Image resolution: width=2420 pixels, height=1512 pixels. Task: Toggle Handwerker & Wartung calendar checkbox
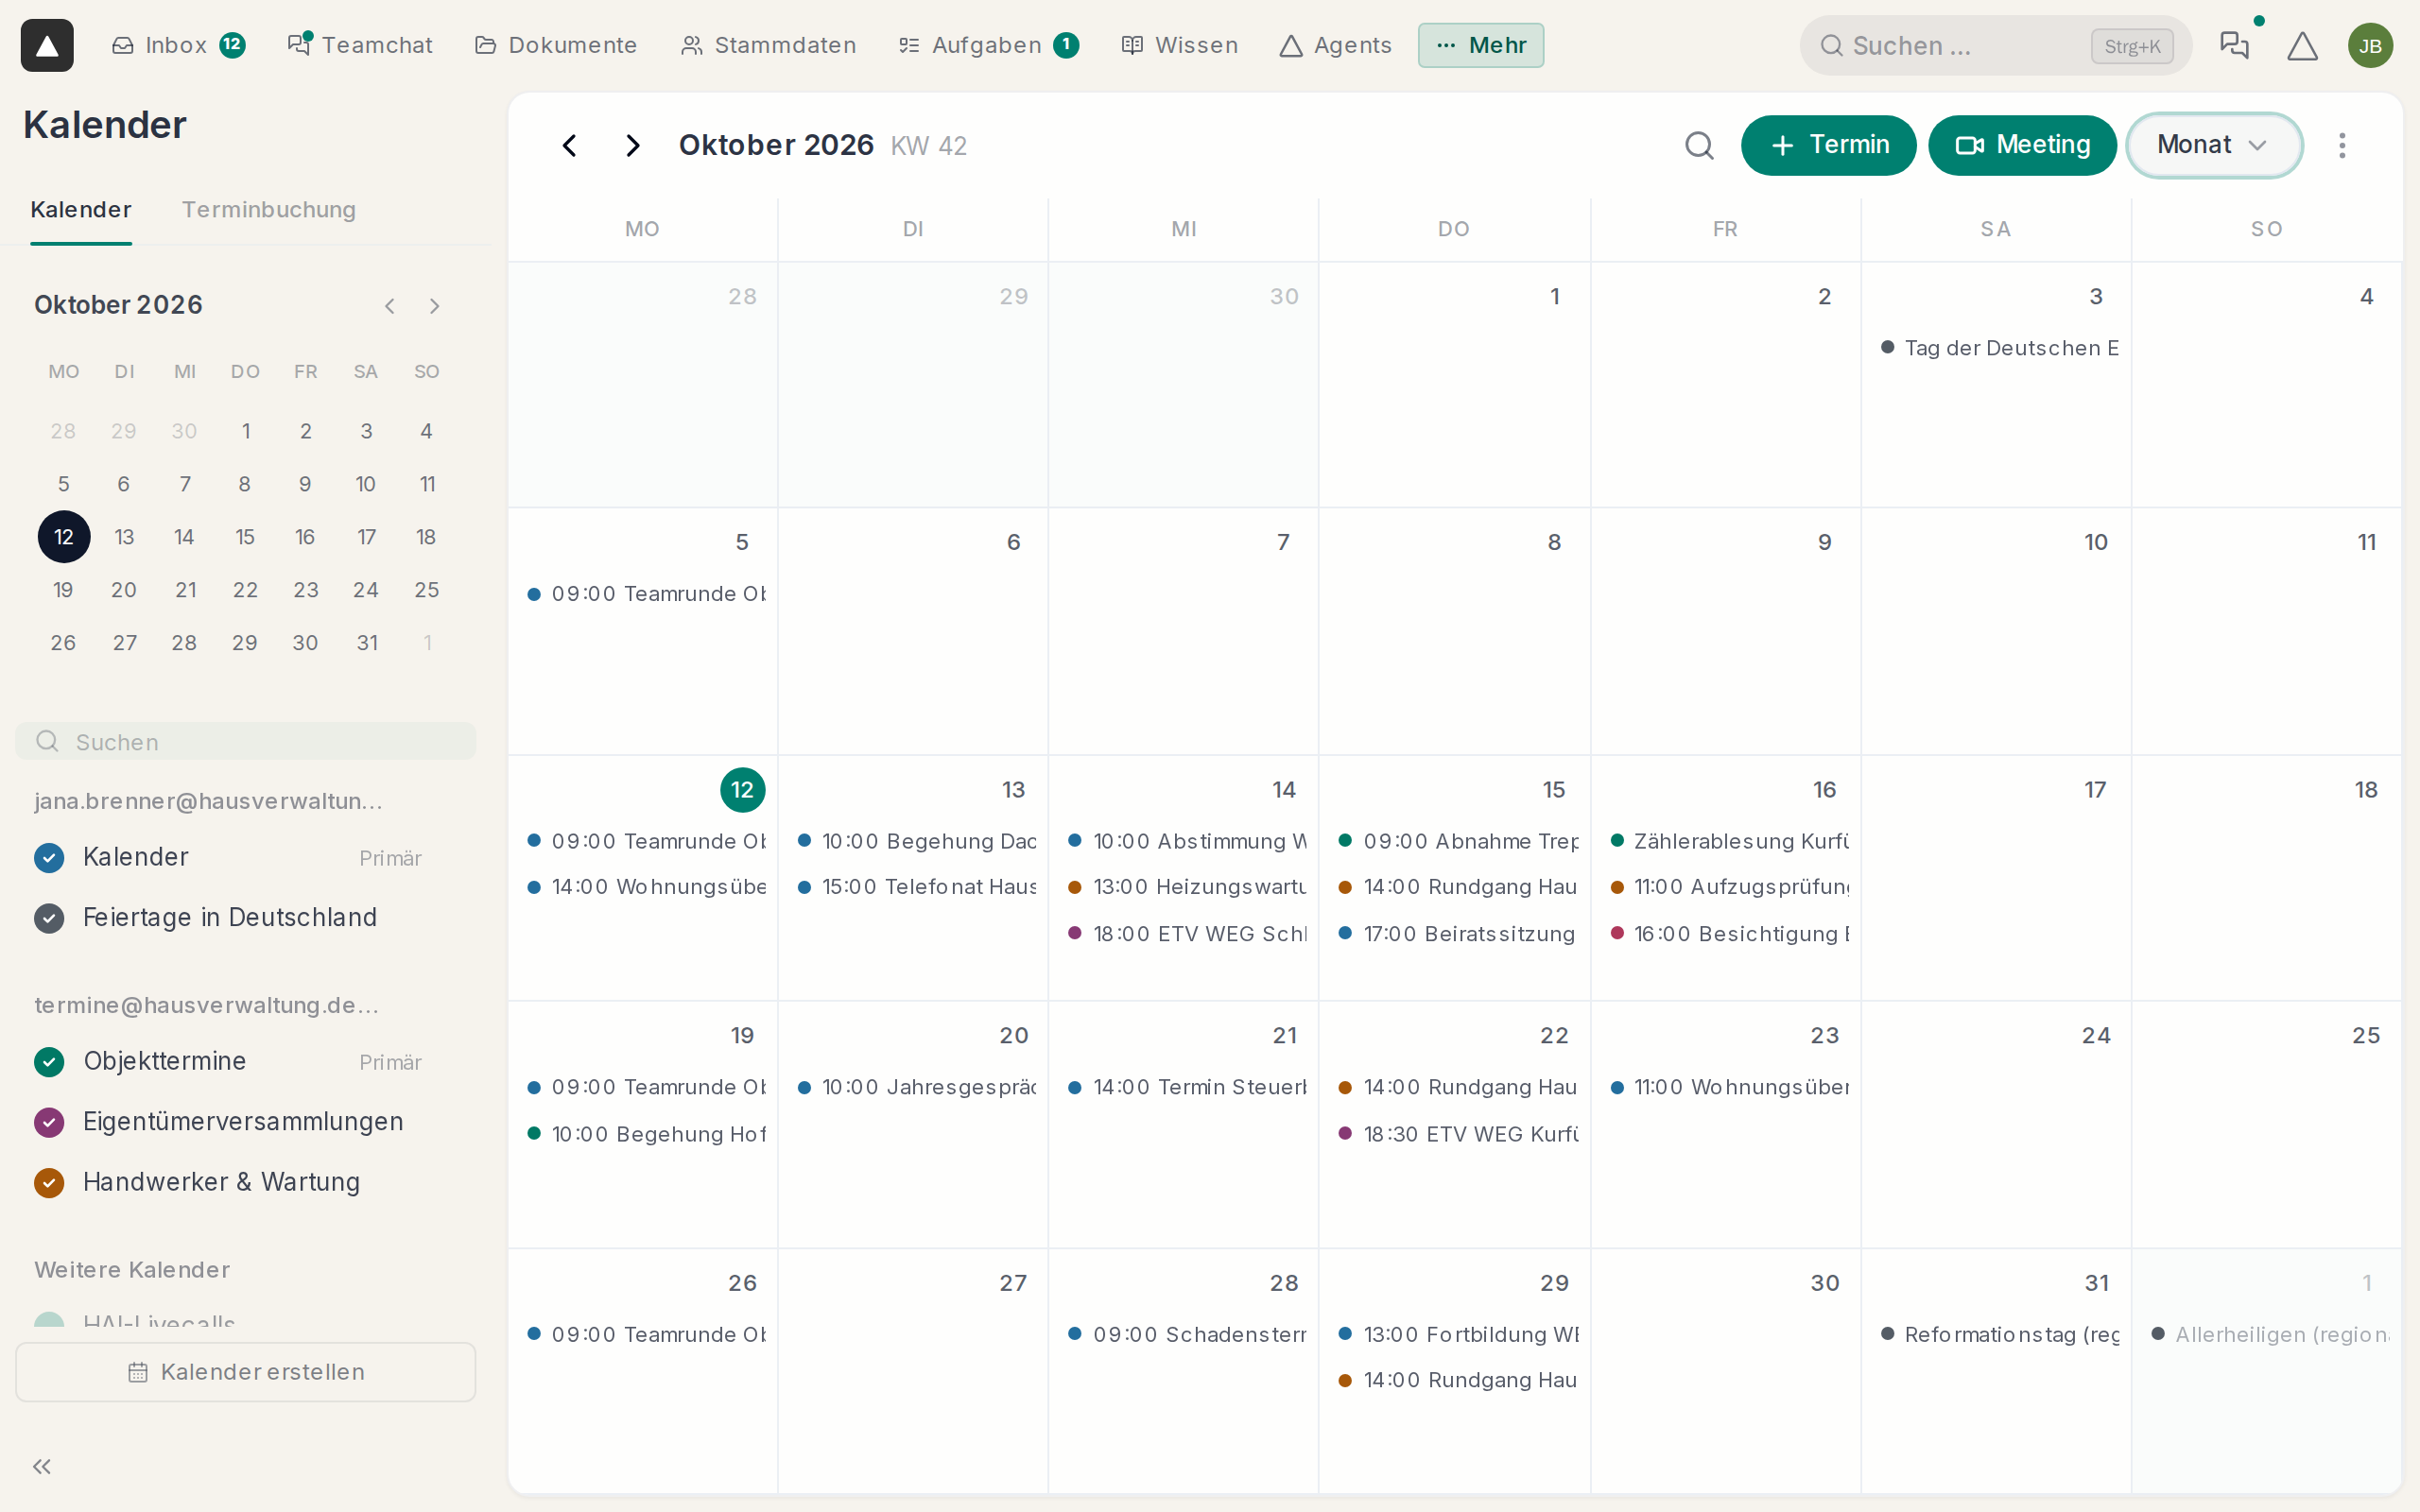click(x=49, y=1182)
